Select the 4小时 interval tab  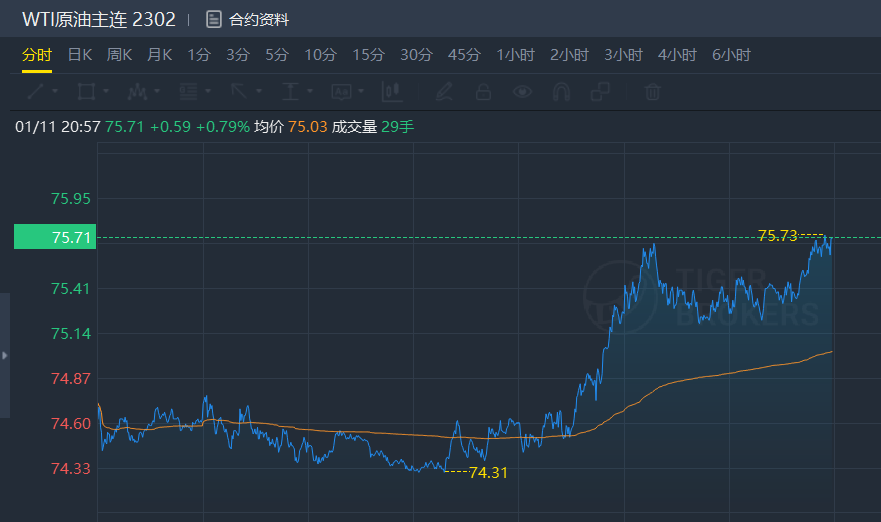click(x=677, y=55)
